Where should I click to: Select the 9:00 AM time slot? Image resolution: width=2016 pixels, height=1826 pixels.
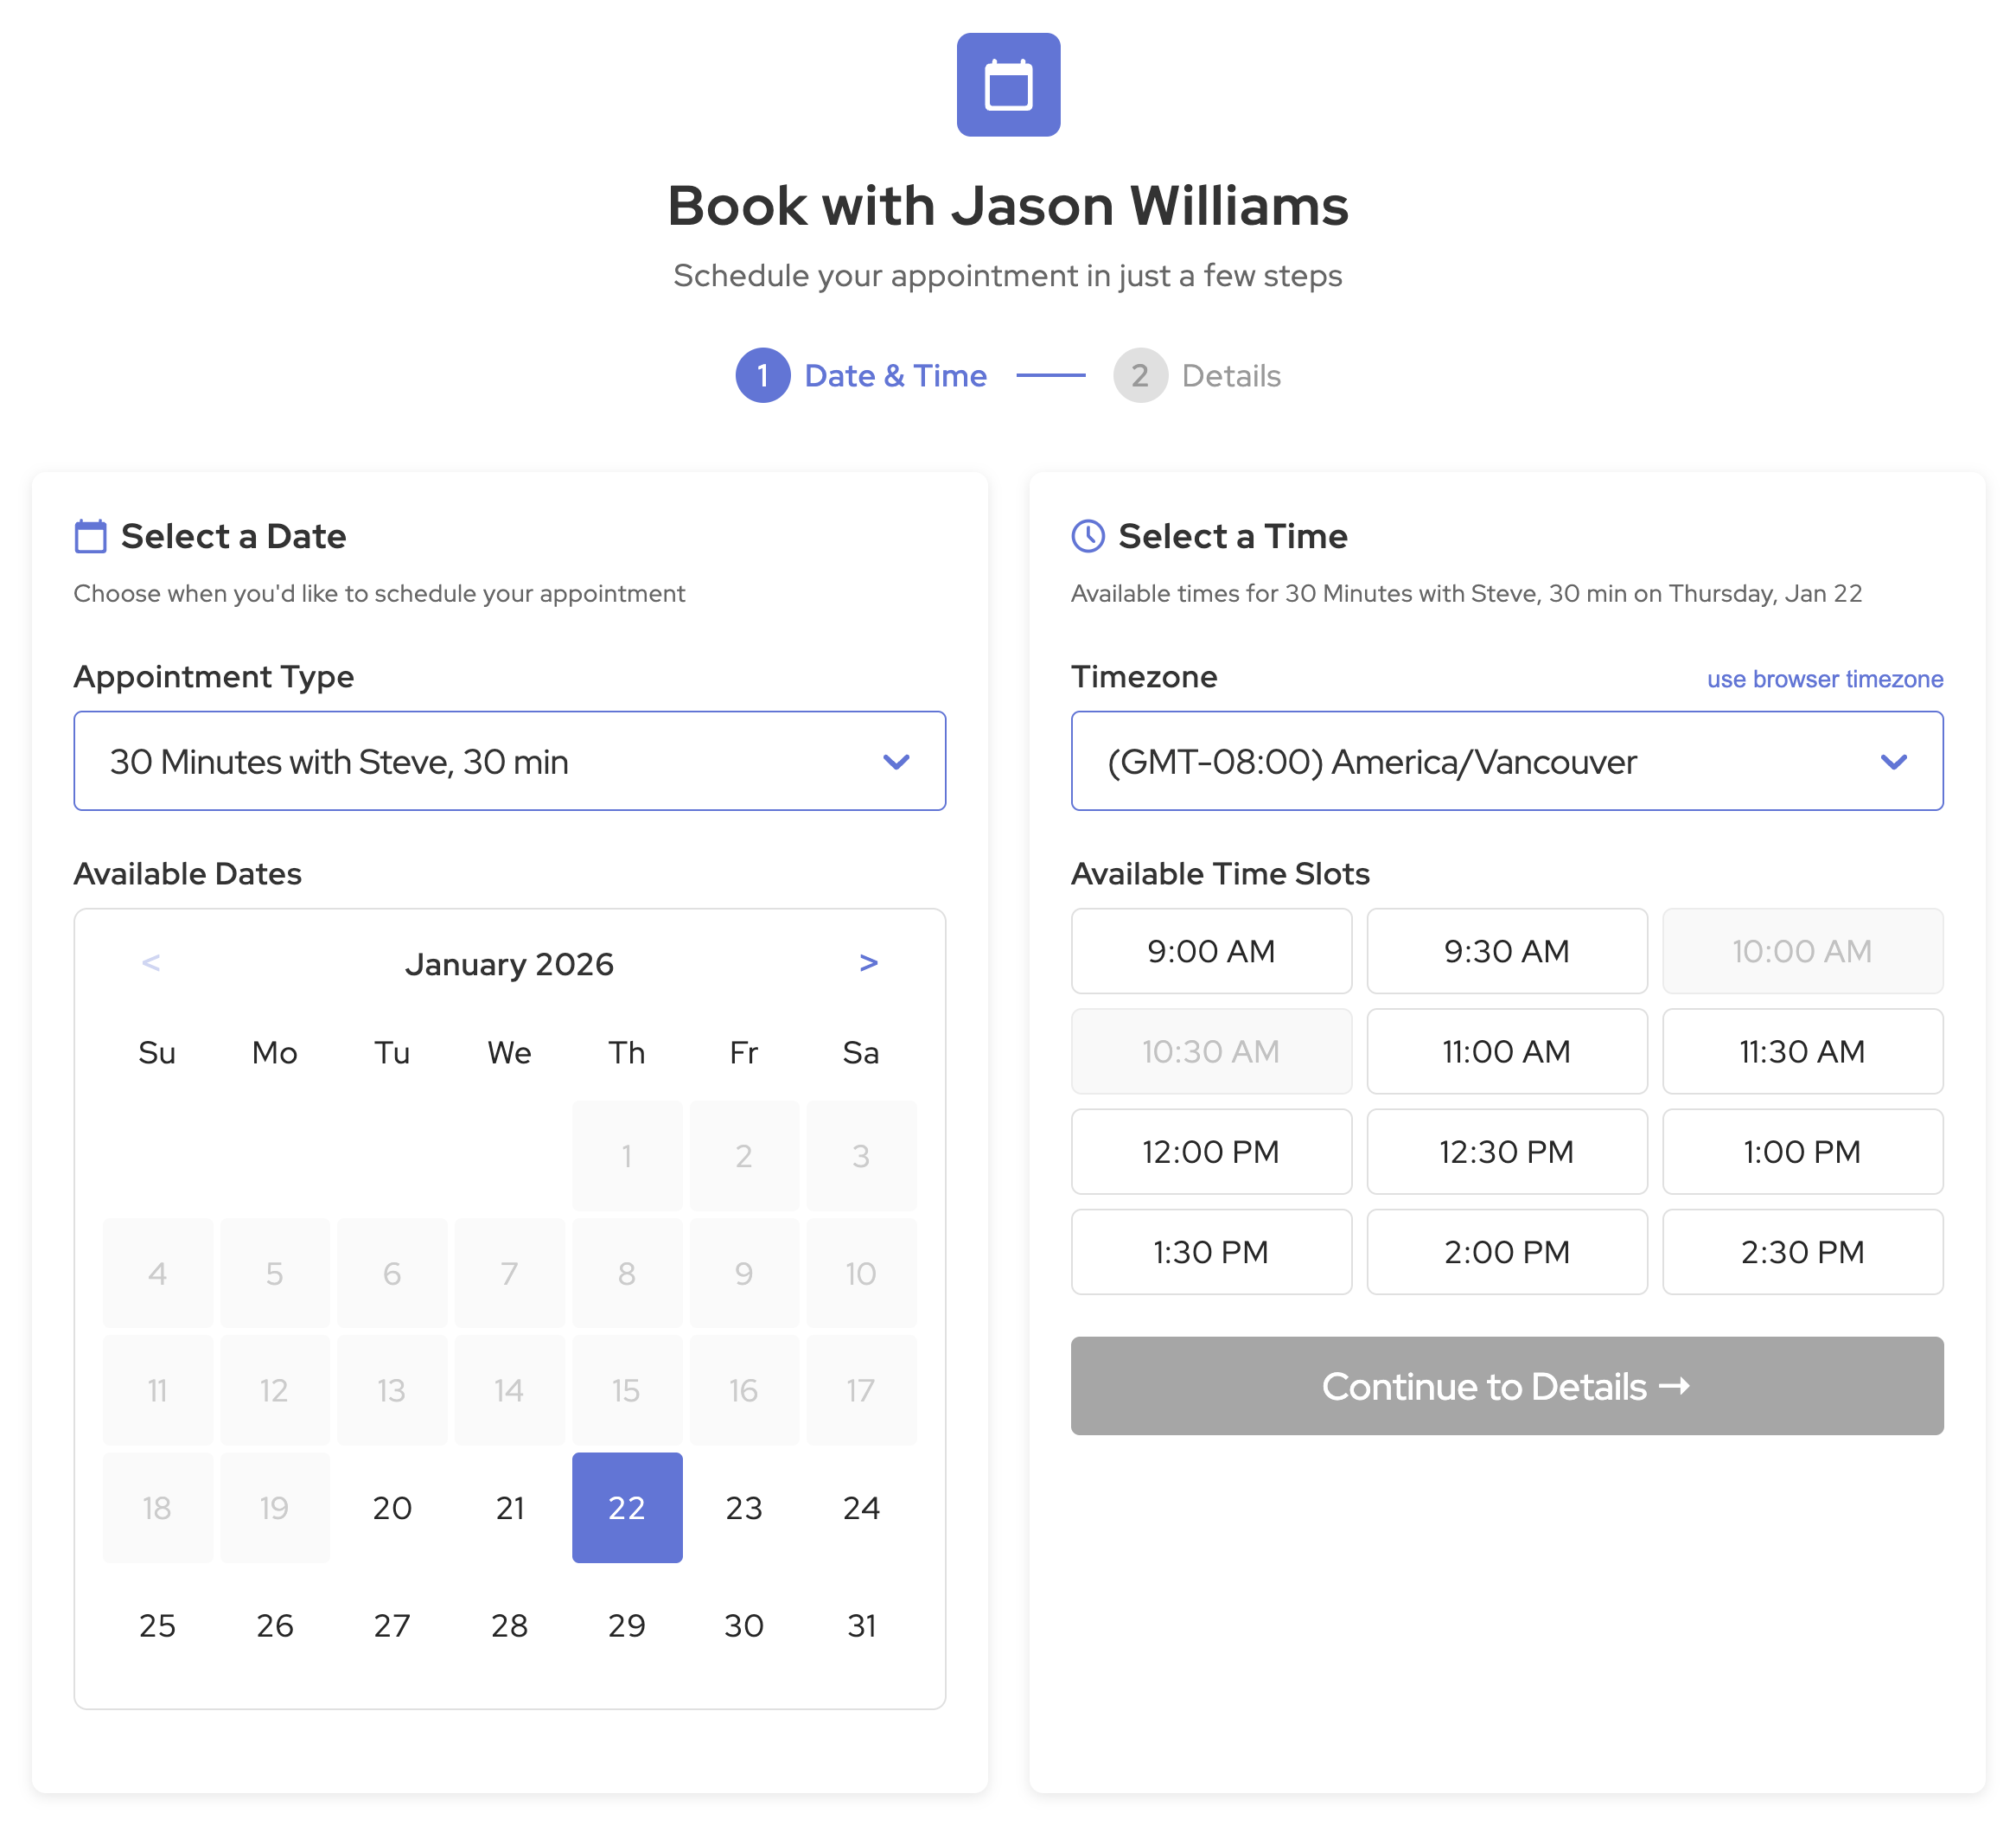click(1210, 951)
